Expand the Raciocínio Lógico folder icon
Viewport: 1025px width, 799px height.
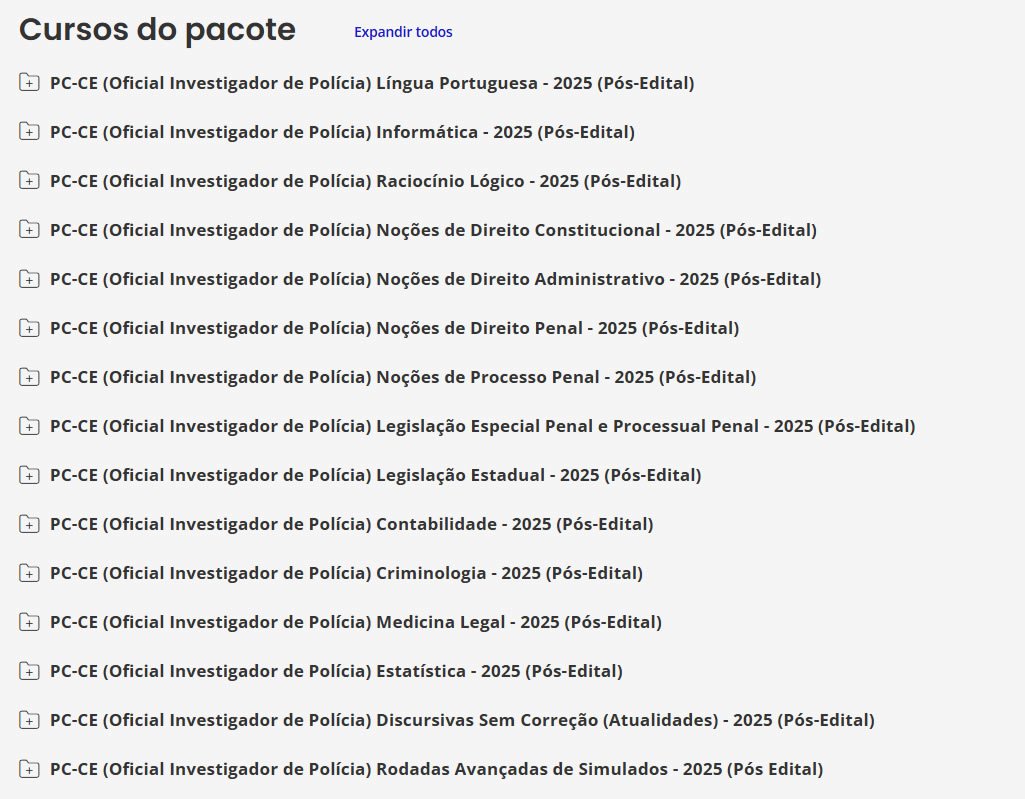pos(29,181)
